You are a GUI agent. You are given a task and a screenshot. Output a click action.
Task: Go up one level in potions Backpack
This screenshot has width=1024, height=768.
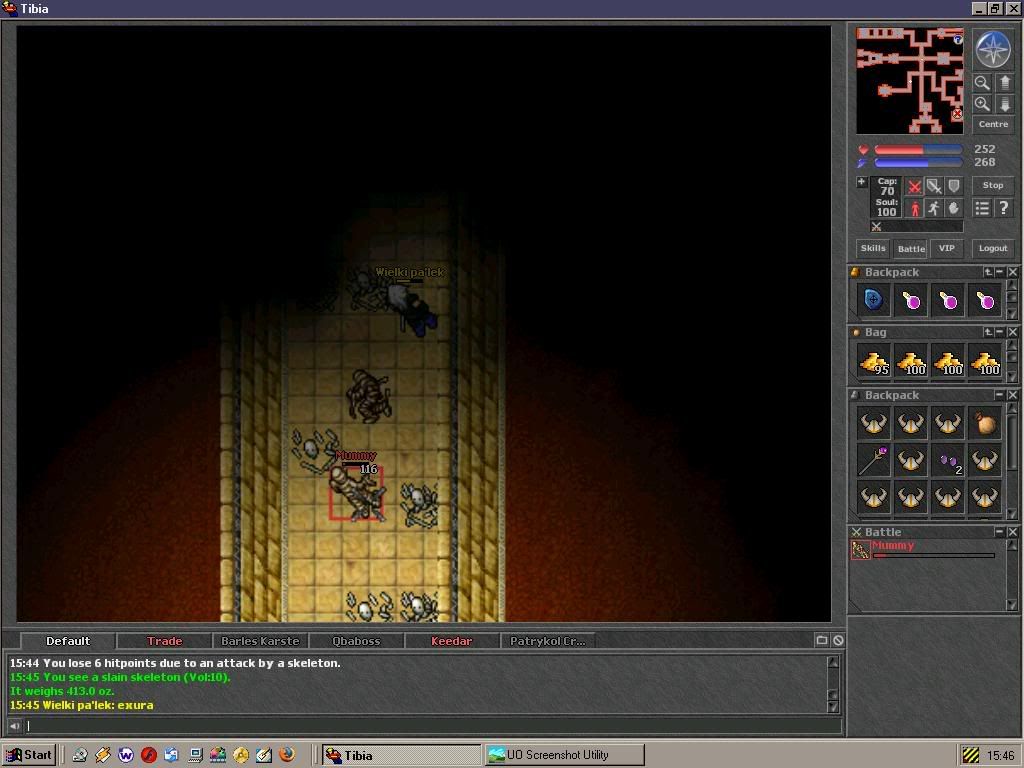coord(988,272)
